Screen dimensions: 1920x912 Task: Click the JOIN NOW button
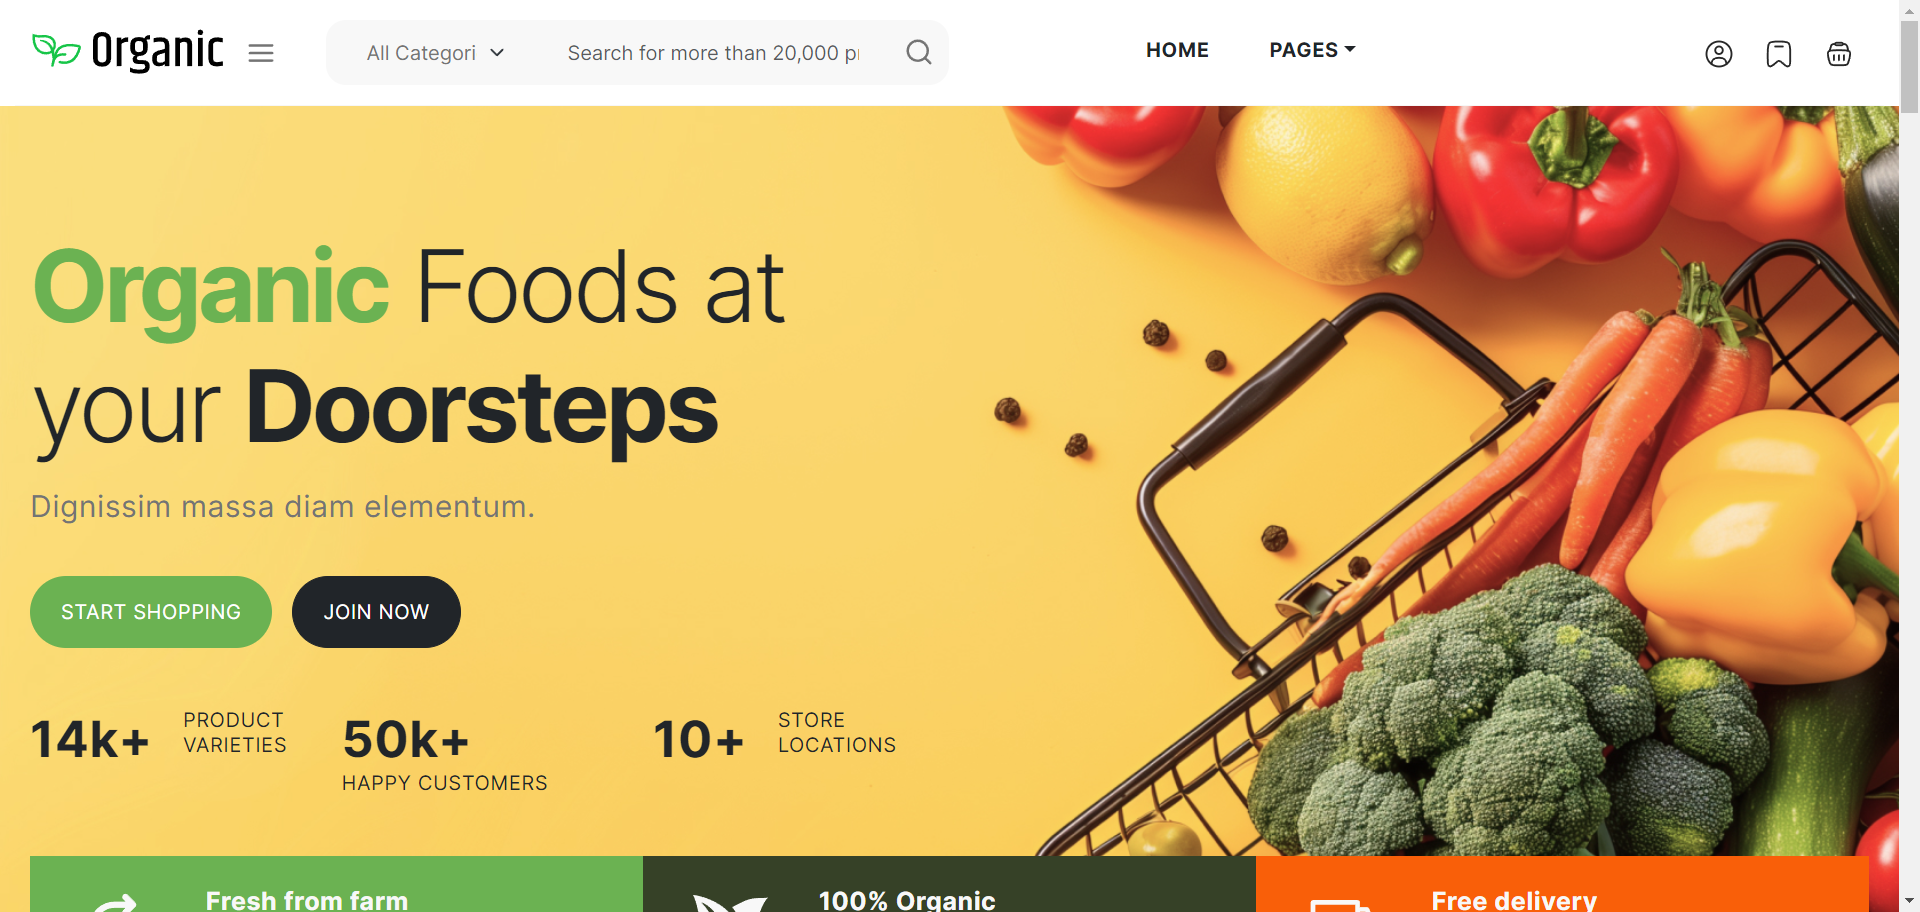[376, 612]
